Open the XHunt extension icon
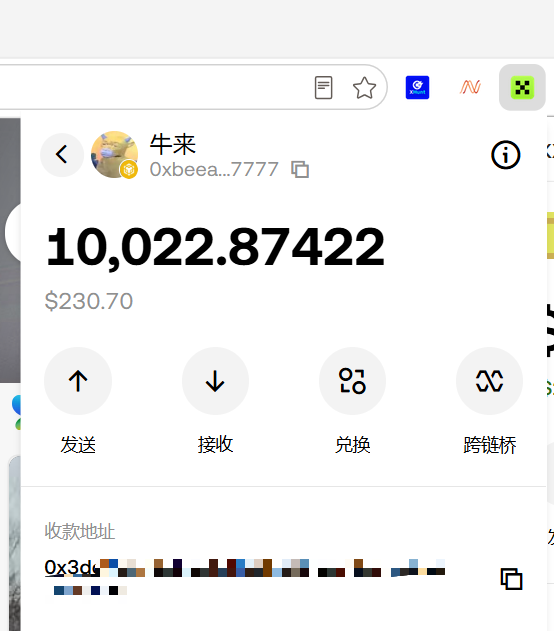 coord(417,87)
